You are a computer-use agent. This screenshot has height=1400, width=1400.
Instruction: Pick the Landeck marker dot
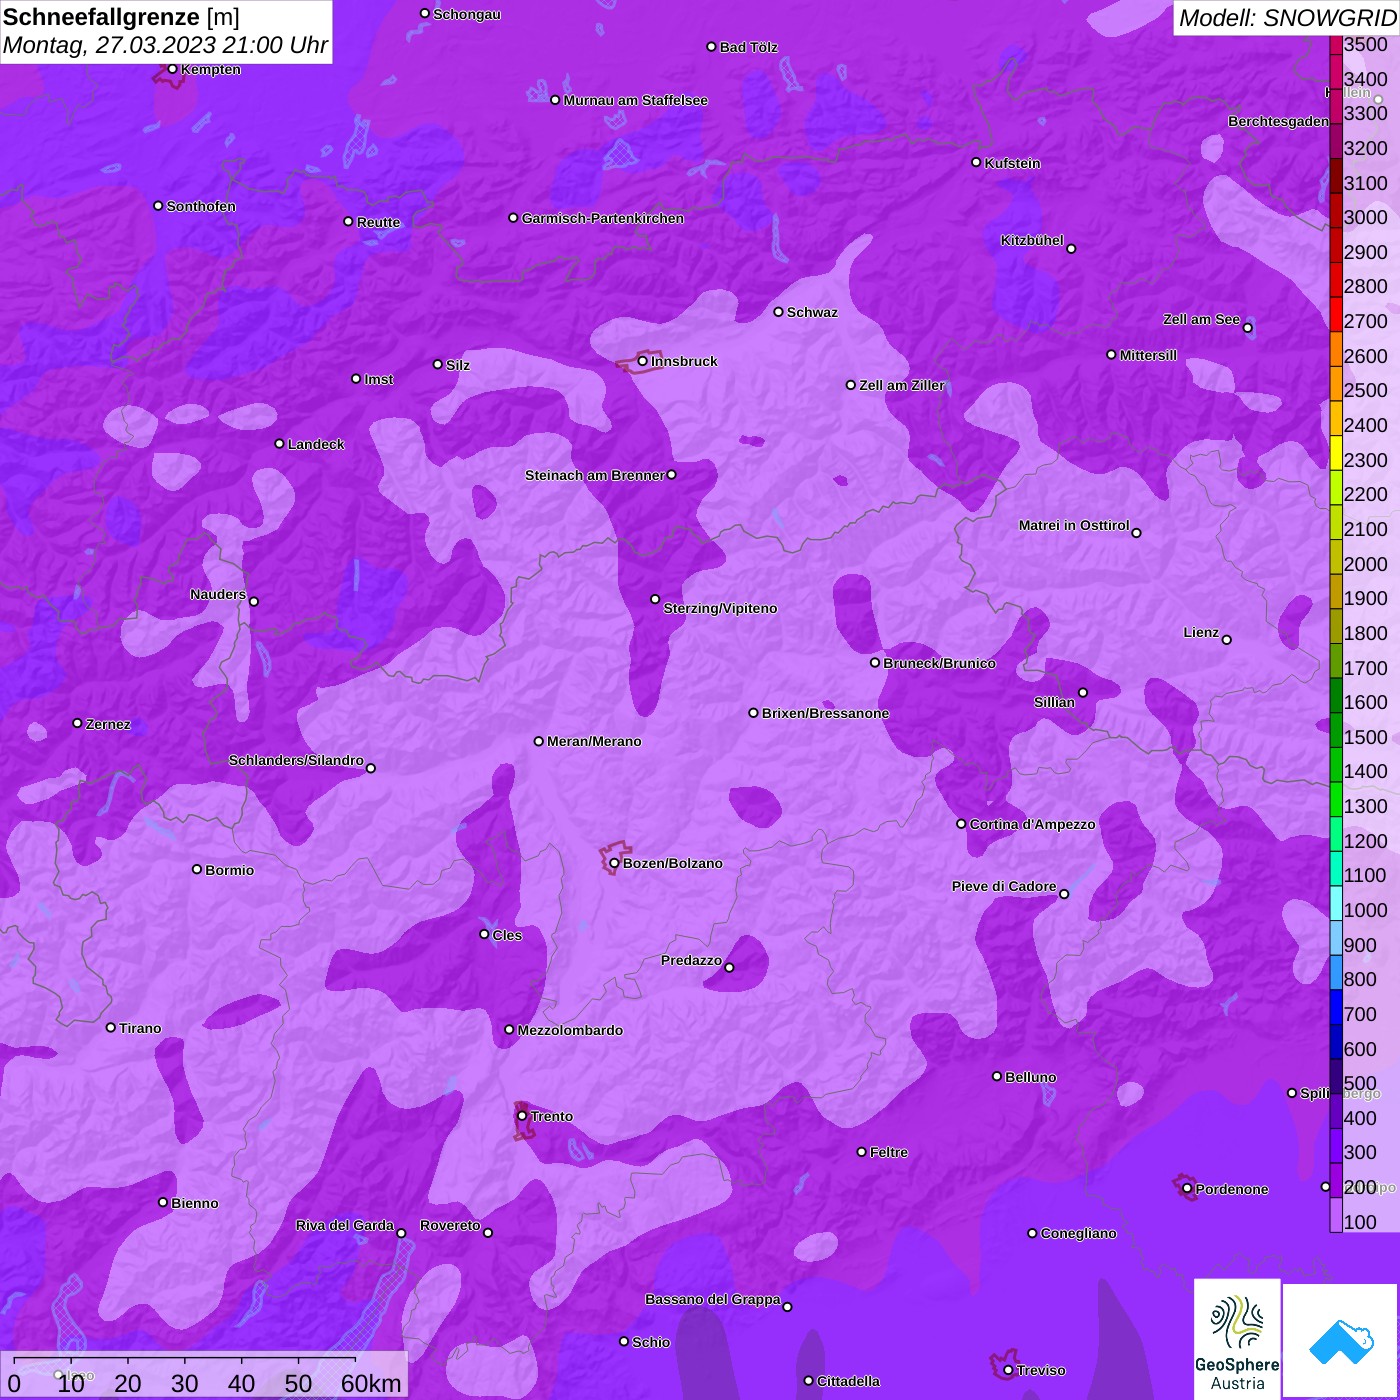279,443
